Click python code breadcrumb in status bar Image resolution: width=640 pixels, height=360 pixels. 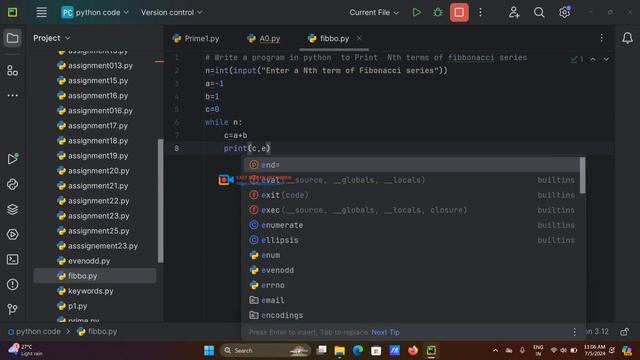(x=35, y=331)
